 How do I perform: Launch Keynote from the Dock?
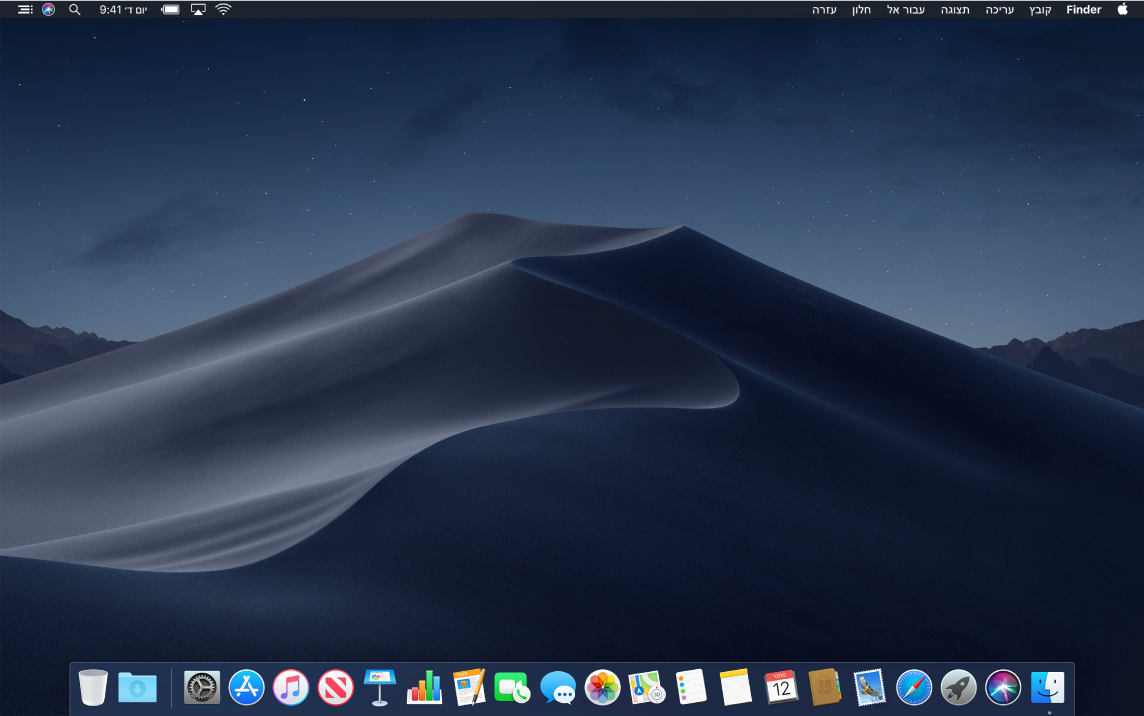[380, 687]
